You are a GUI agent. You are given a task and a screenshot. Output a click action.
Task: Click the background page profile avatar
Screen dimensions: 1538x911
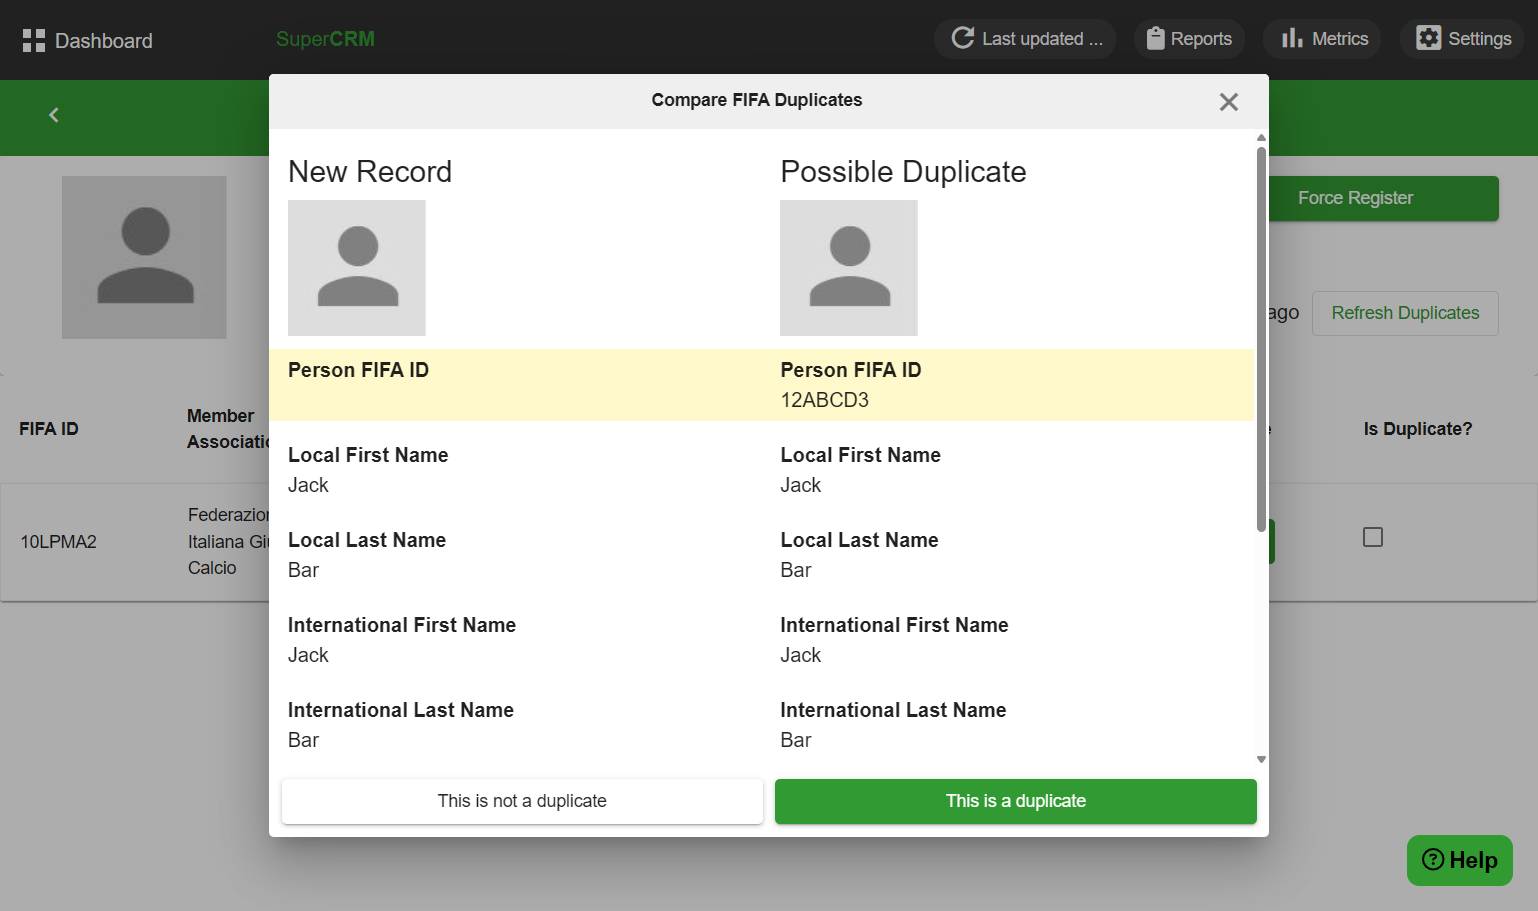click(x=144, y=257)
